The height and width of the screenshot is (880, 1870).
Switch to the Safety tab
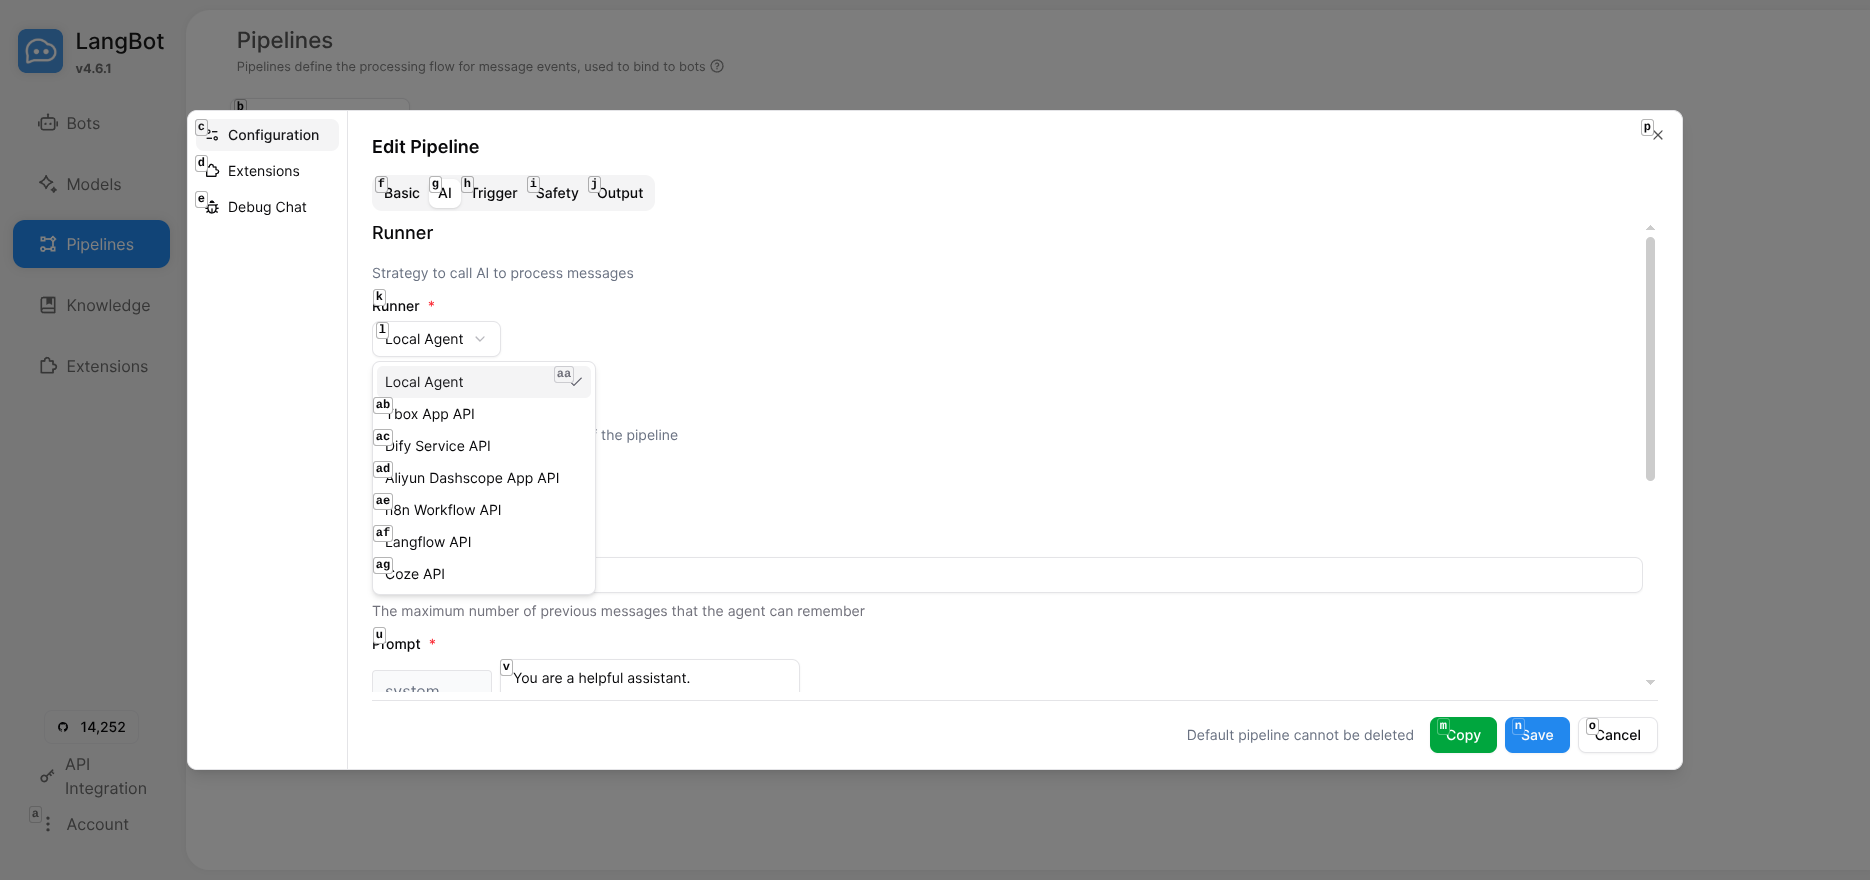click(x=557, y=193)
